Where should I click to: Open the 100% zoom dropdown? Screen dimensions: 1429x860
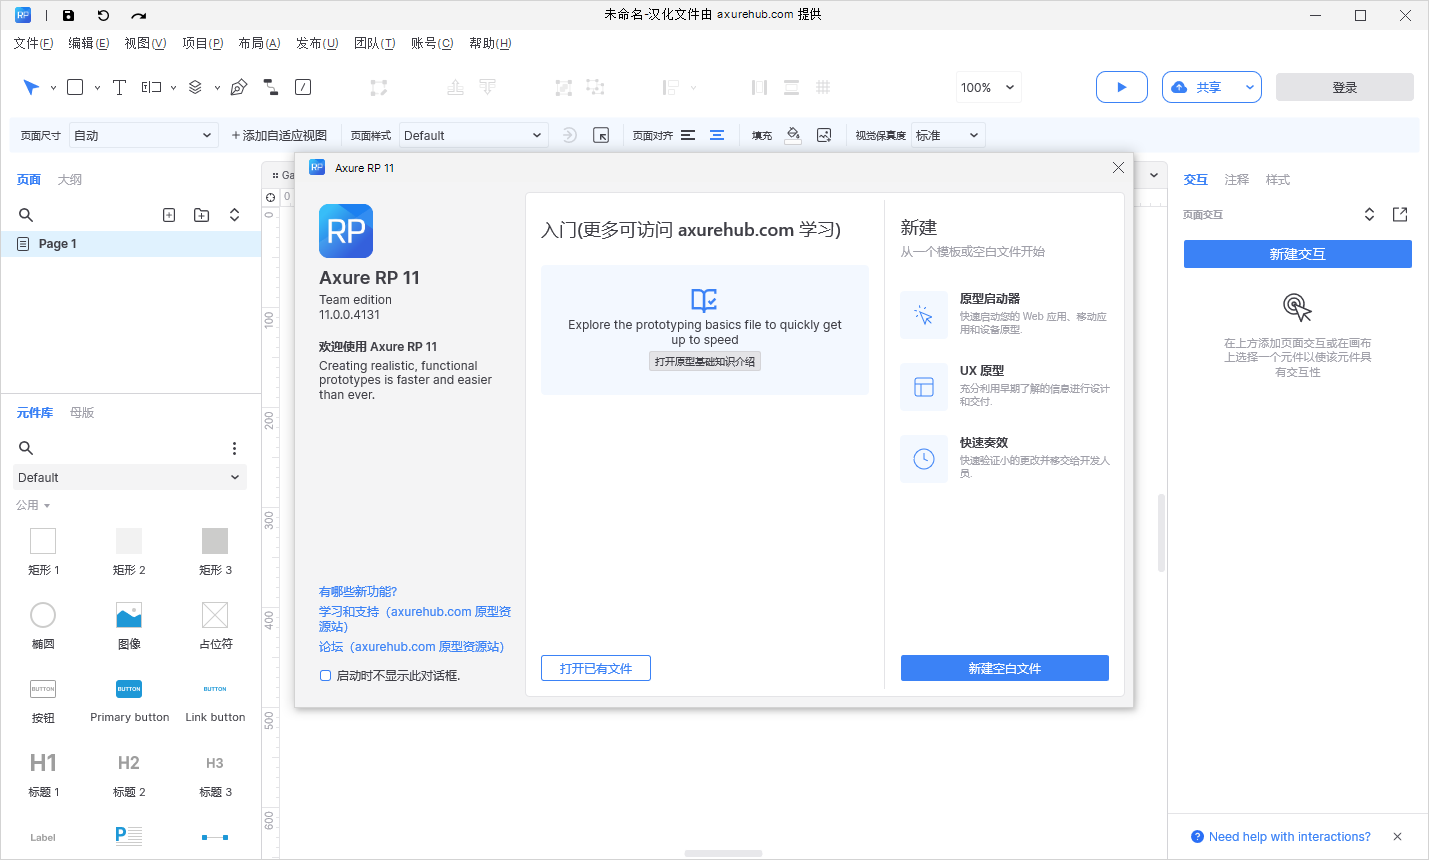[988, 87]
